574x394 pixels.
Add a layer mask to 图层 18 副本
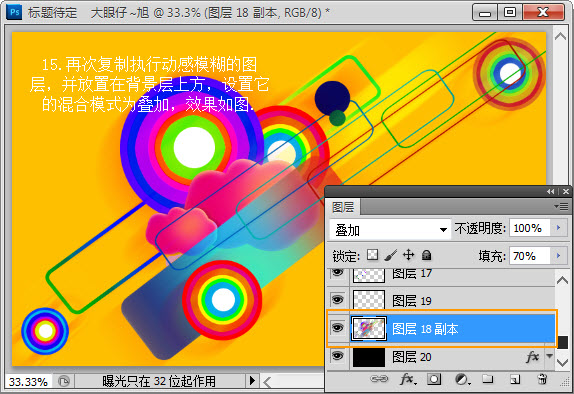click(434, 379)
